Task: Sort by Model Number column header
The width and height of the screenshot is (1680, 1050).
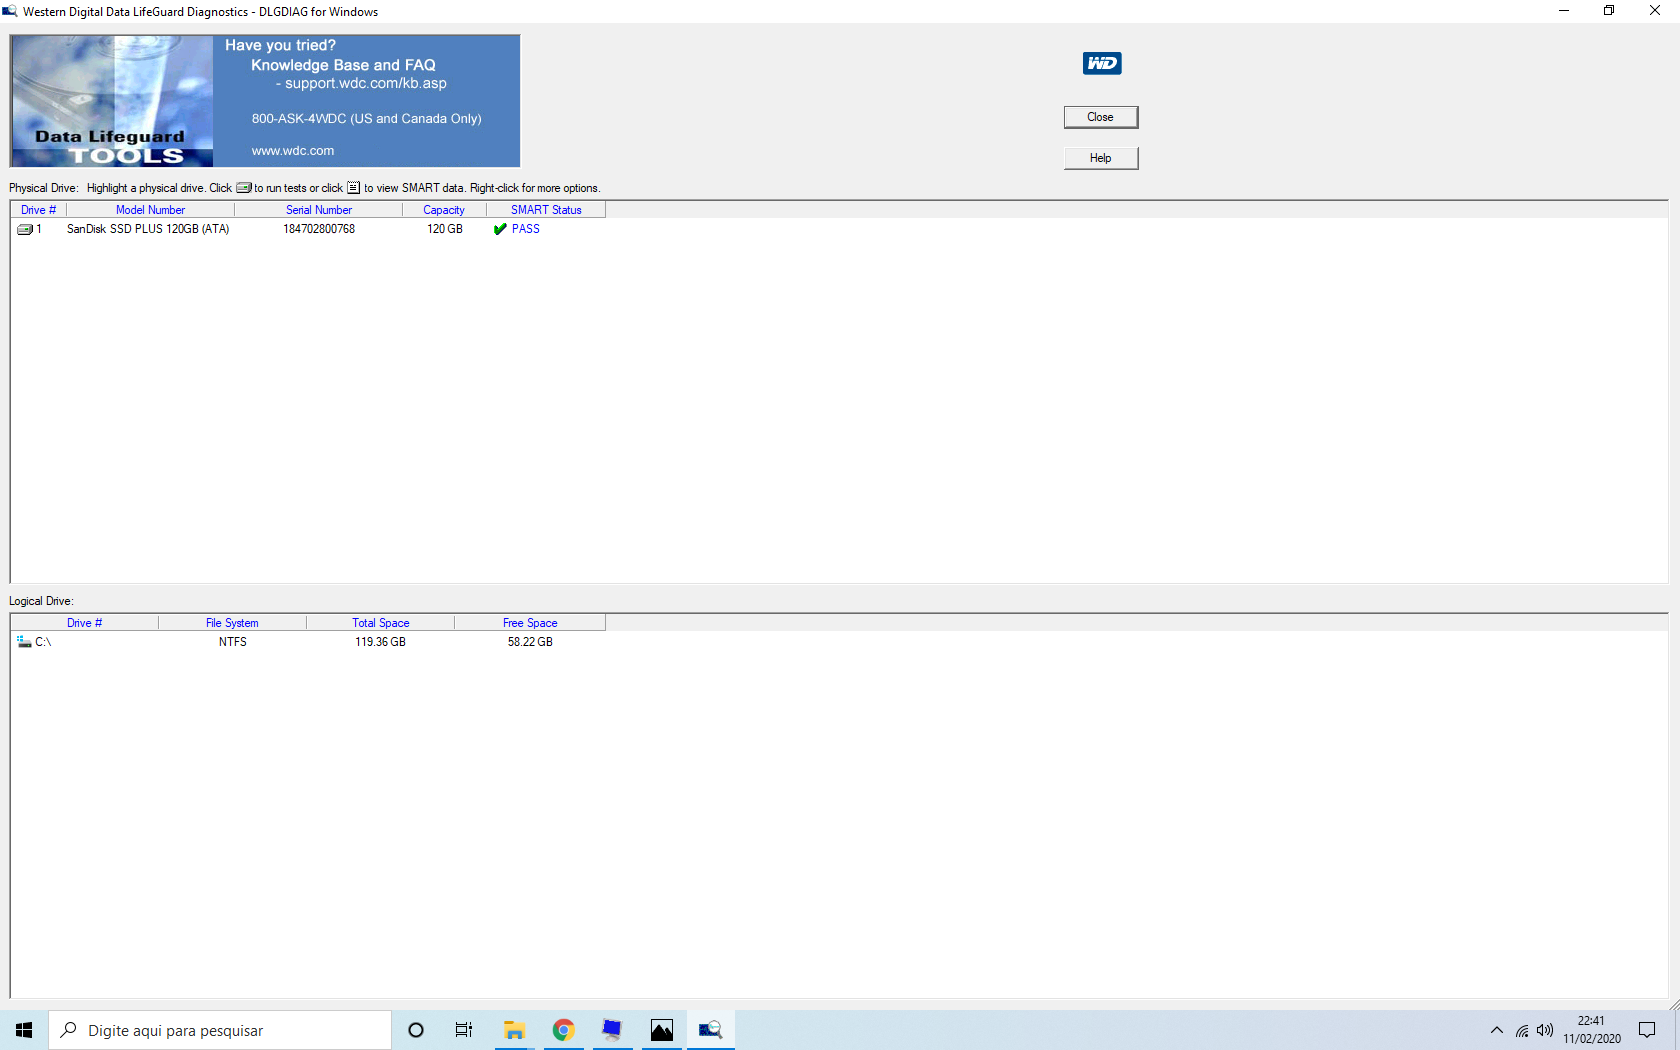Action: pos(150,210)
